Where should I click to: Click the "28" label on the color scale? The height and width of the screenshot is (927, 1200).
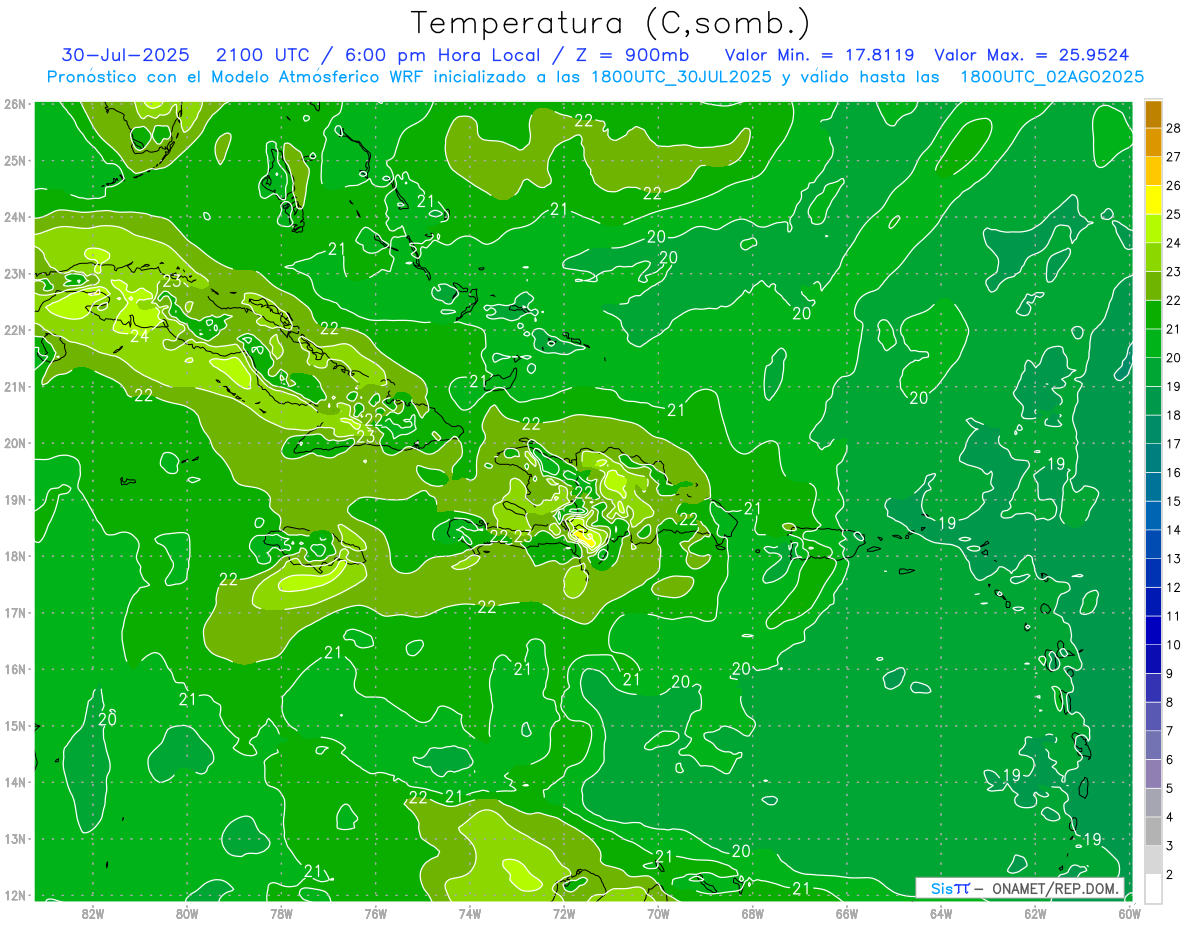(x=1174, y=128)
